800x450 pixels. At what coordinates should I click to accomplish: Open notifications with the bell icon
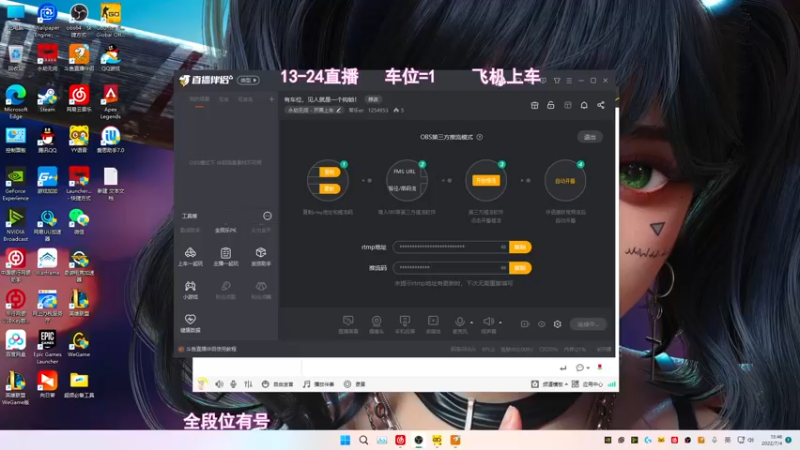point(584,105)
